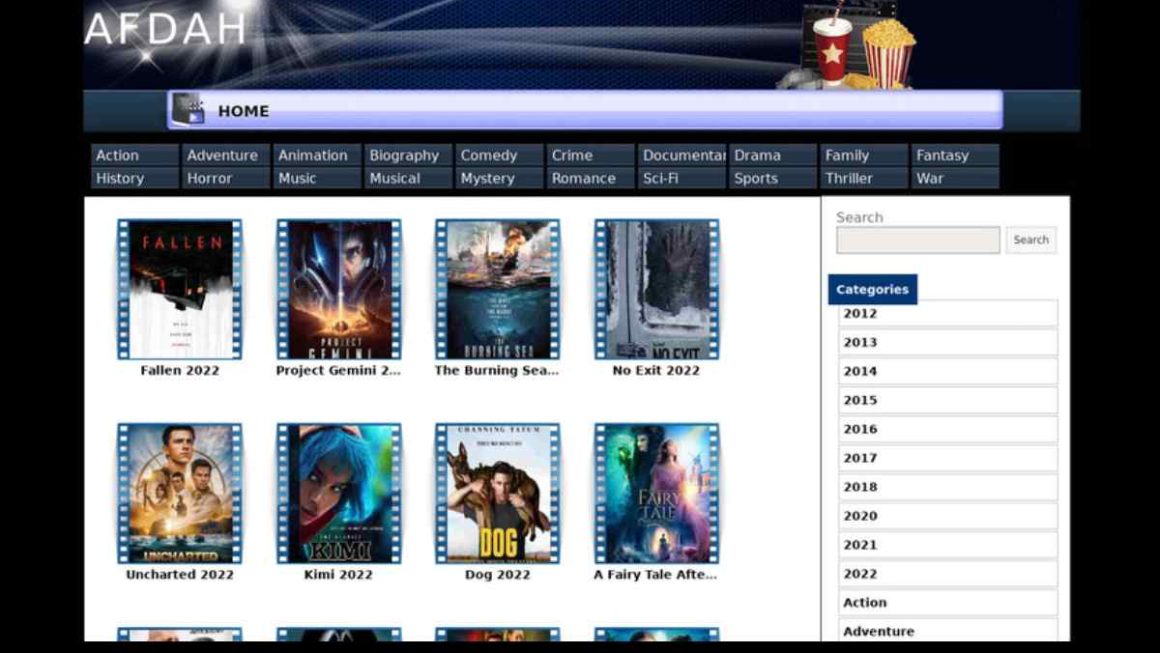This screenshot has width=1160, height=653.
Task: Open the History genre
Action: 135,178
